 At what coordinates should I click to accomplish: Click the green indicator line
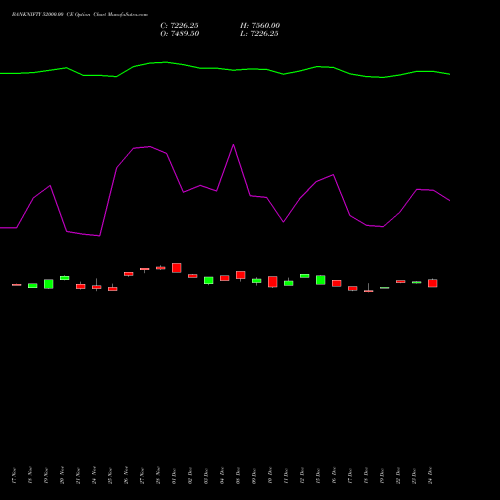[x=225, y=69]
